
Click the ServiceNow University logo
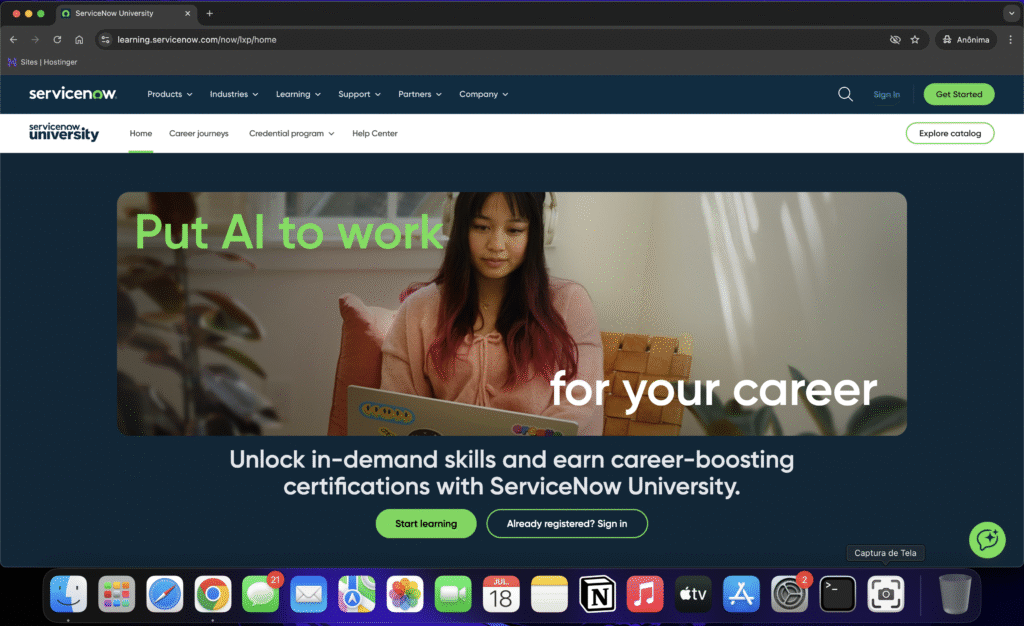coord(64,132)
